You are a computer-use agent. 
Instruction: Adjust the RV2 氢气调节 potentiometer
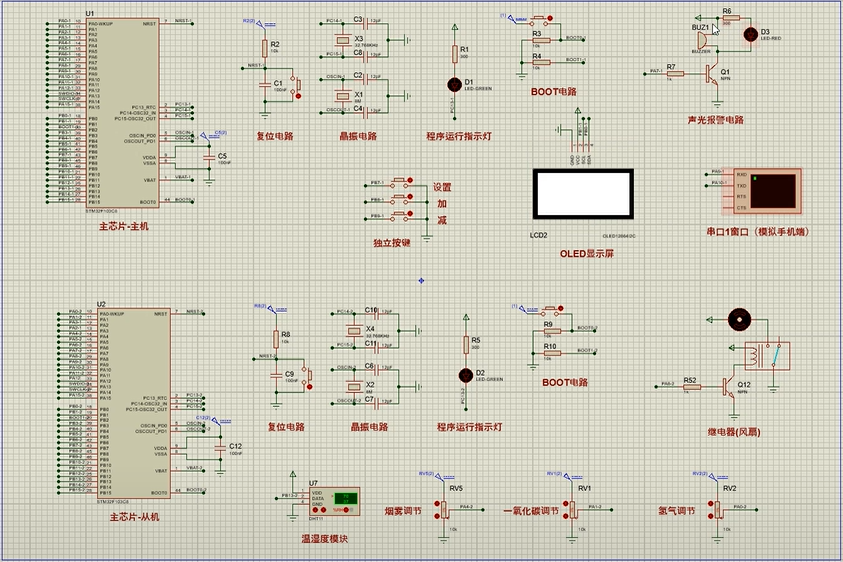[717, 509]
